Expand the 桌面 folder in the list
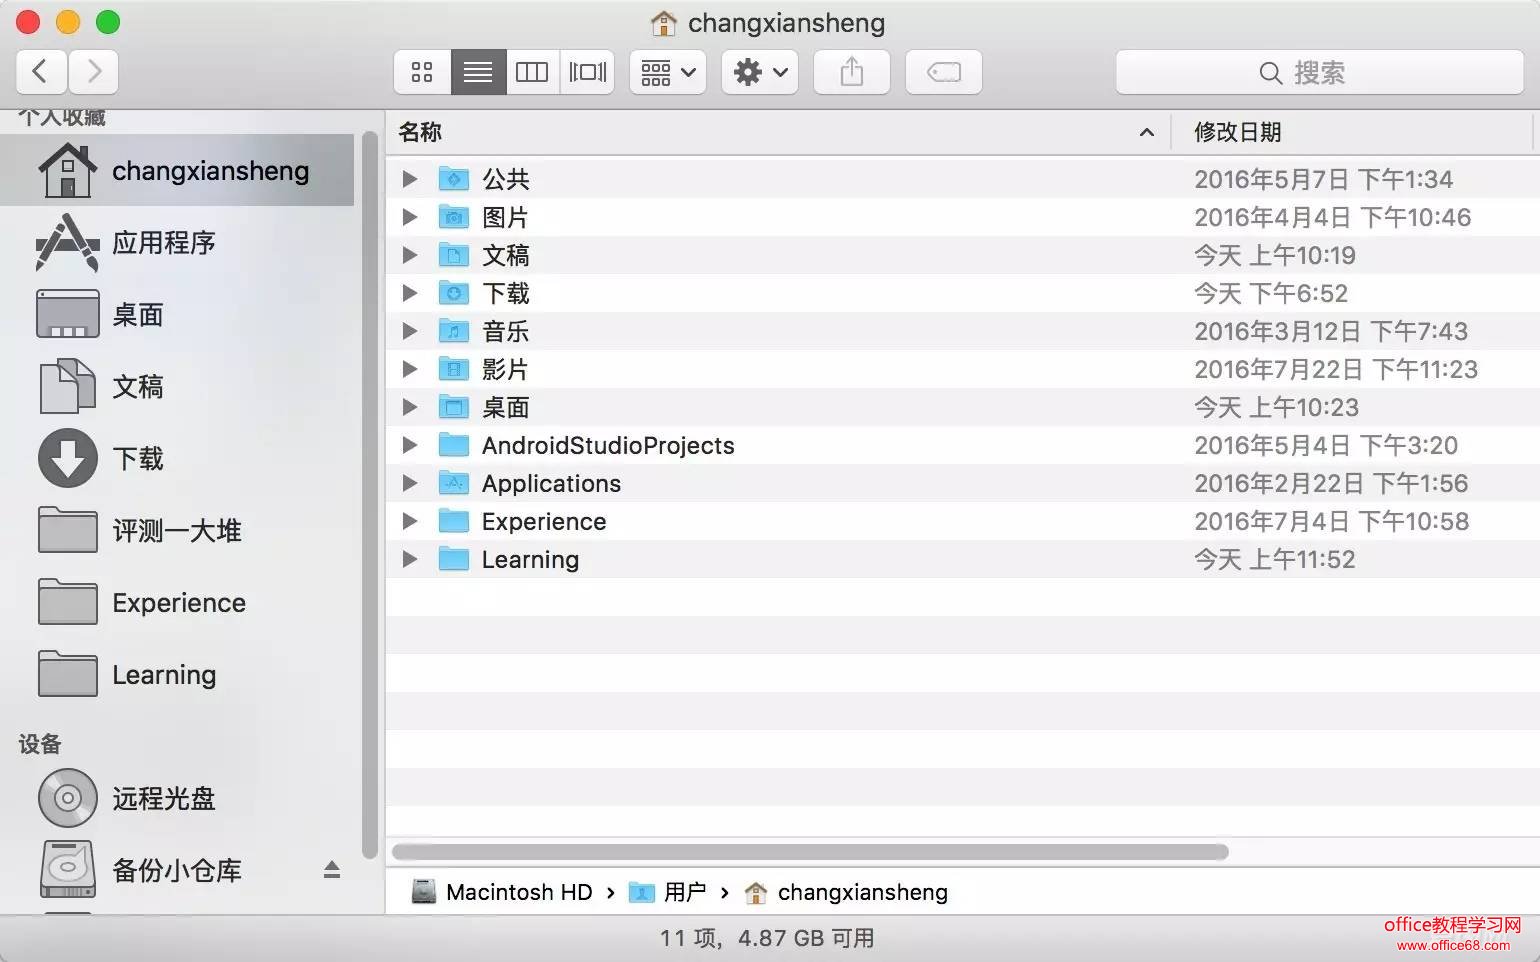Image resolution: width=1540 pixels, height=962 pixels. [409, 407]
